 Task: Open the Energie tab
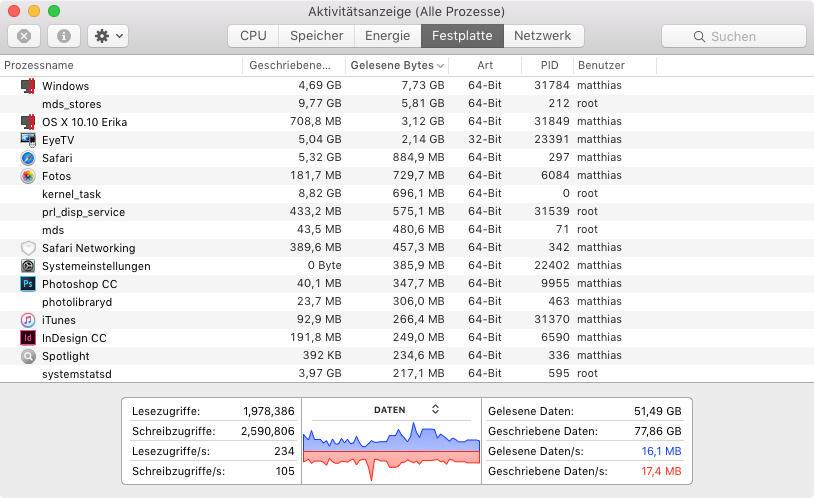387,36
